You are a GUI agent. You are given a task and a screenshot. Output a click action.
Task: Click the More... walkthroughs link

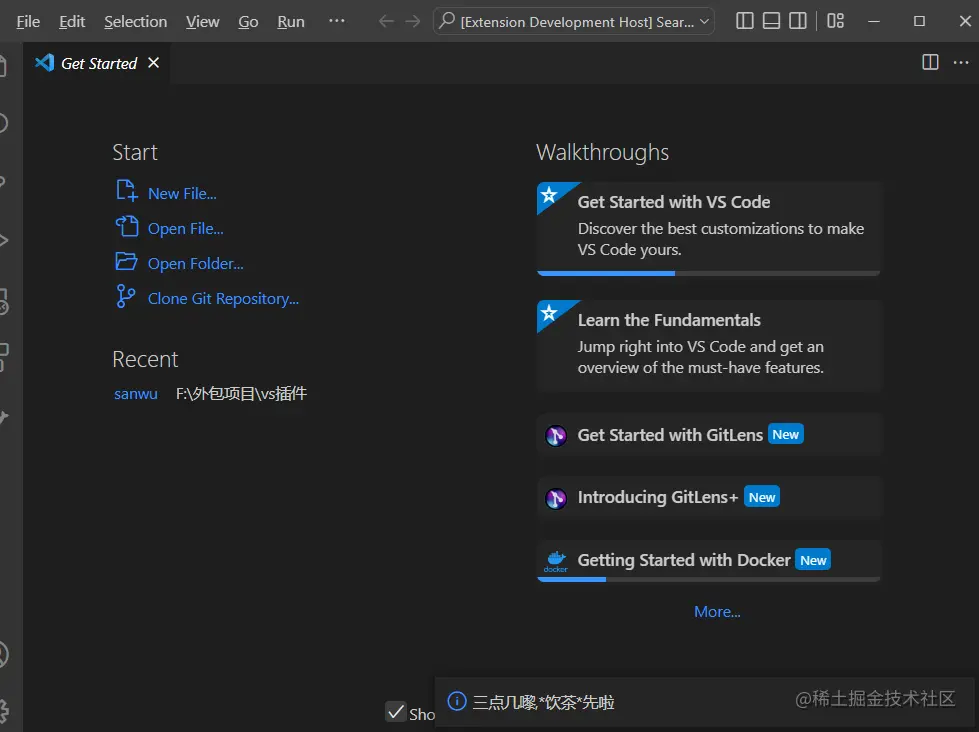717,612
